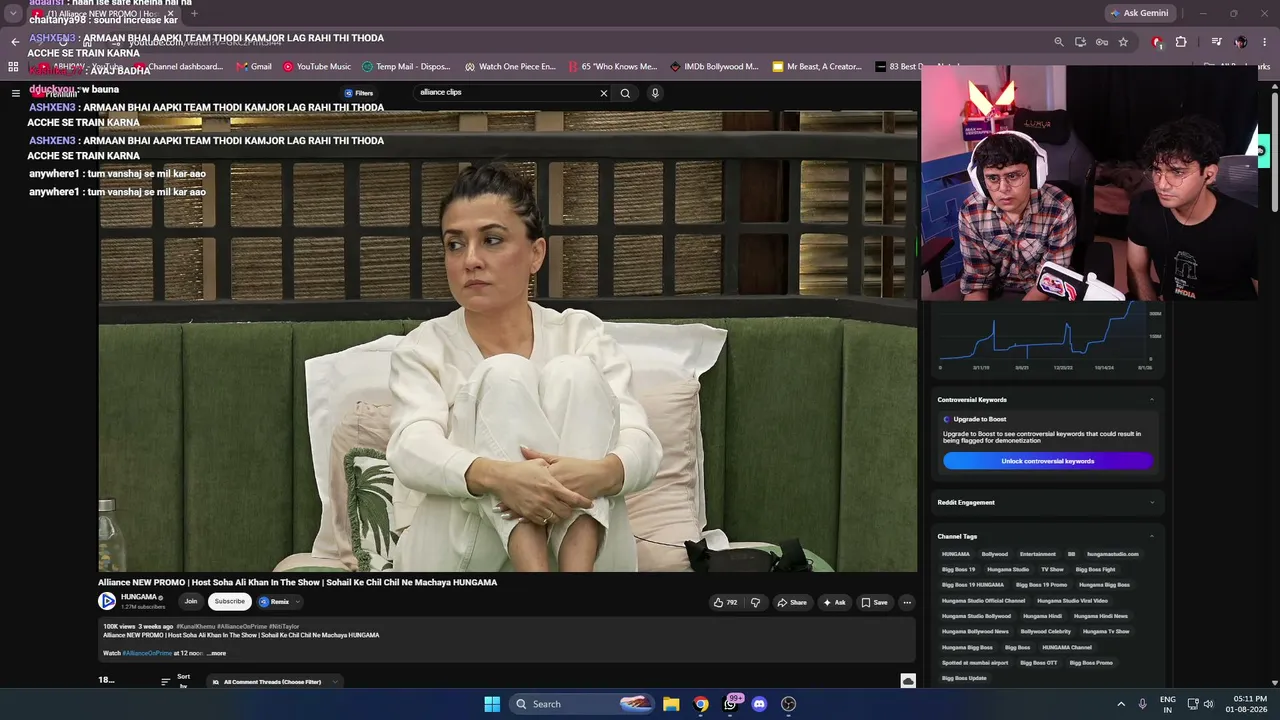Open the browser tab search dropdown
The height and width of the screenshot is (720, 1280).
tap(13, 13)
